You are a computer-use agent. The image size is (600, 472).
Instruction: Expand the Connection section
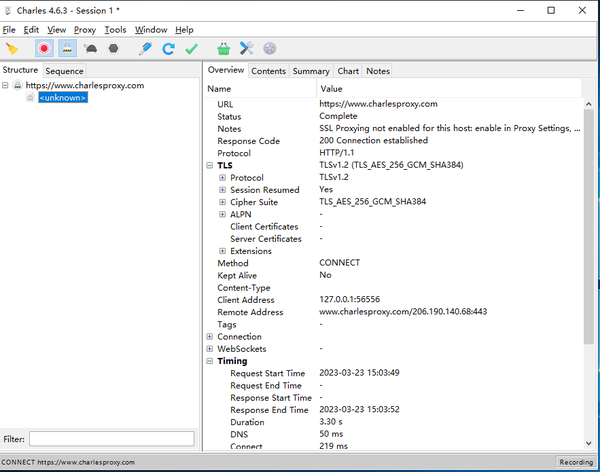(210, 337)
